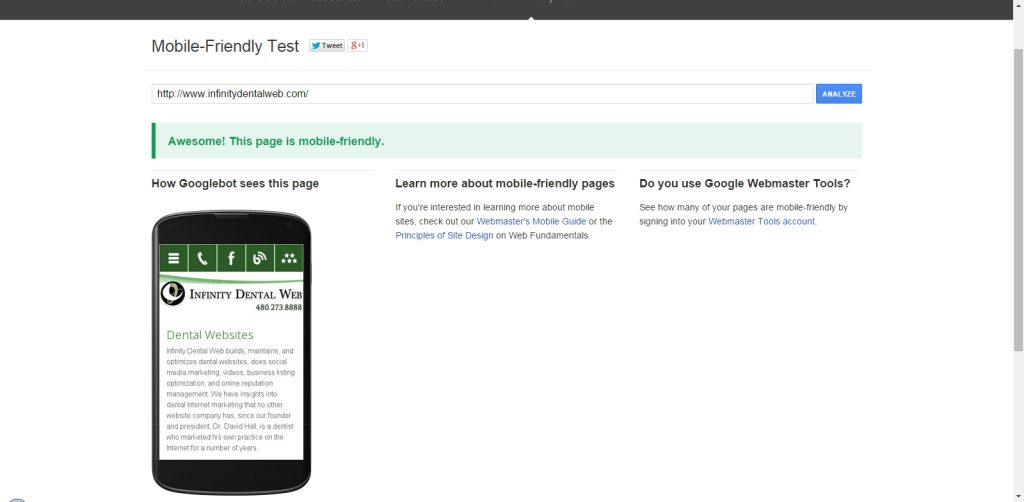Viewport: 1024px width, 502px height.
Task: Click the 'How Googlebot sees this page' heading
Action: point(235,183)
